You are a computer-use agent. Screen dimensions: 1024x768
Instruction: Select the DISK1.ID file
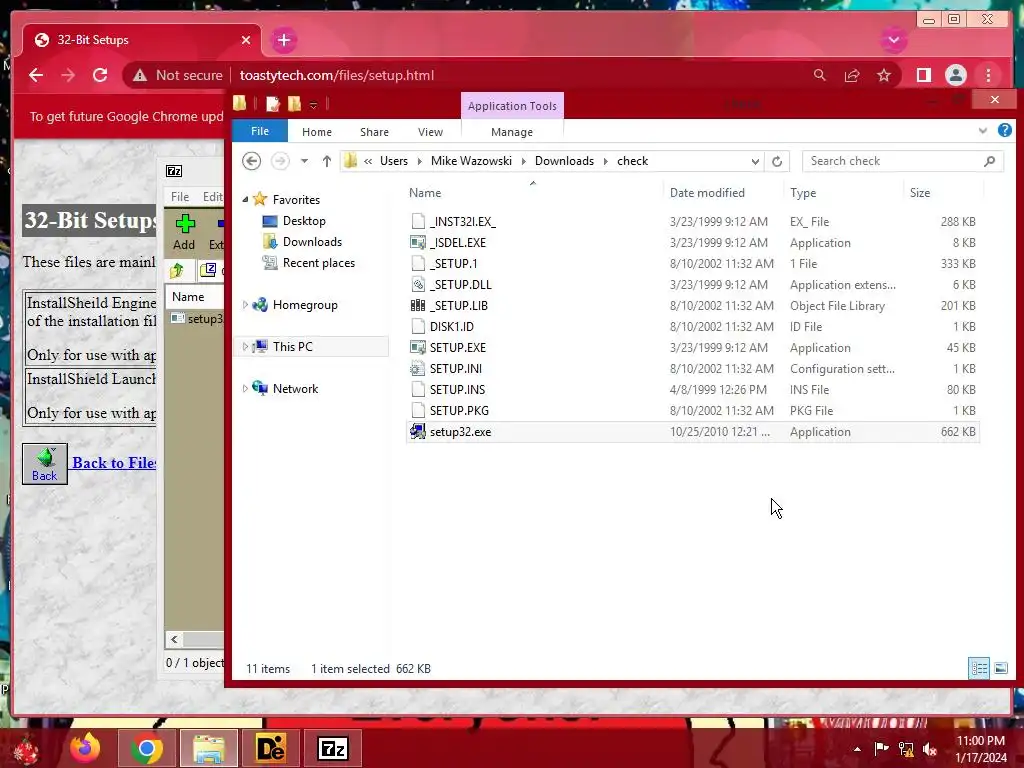(451, 327)
